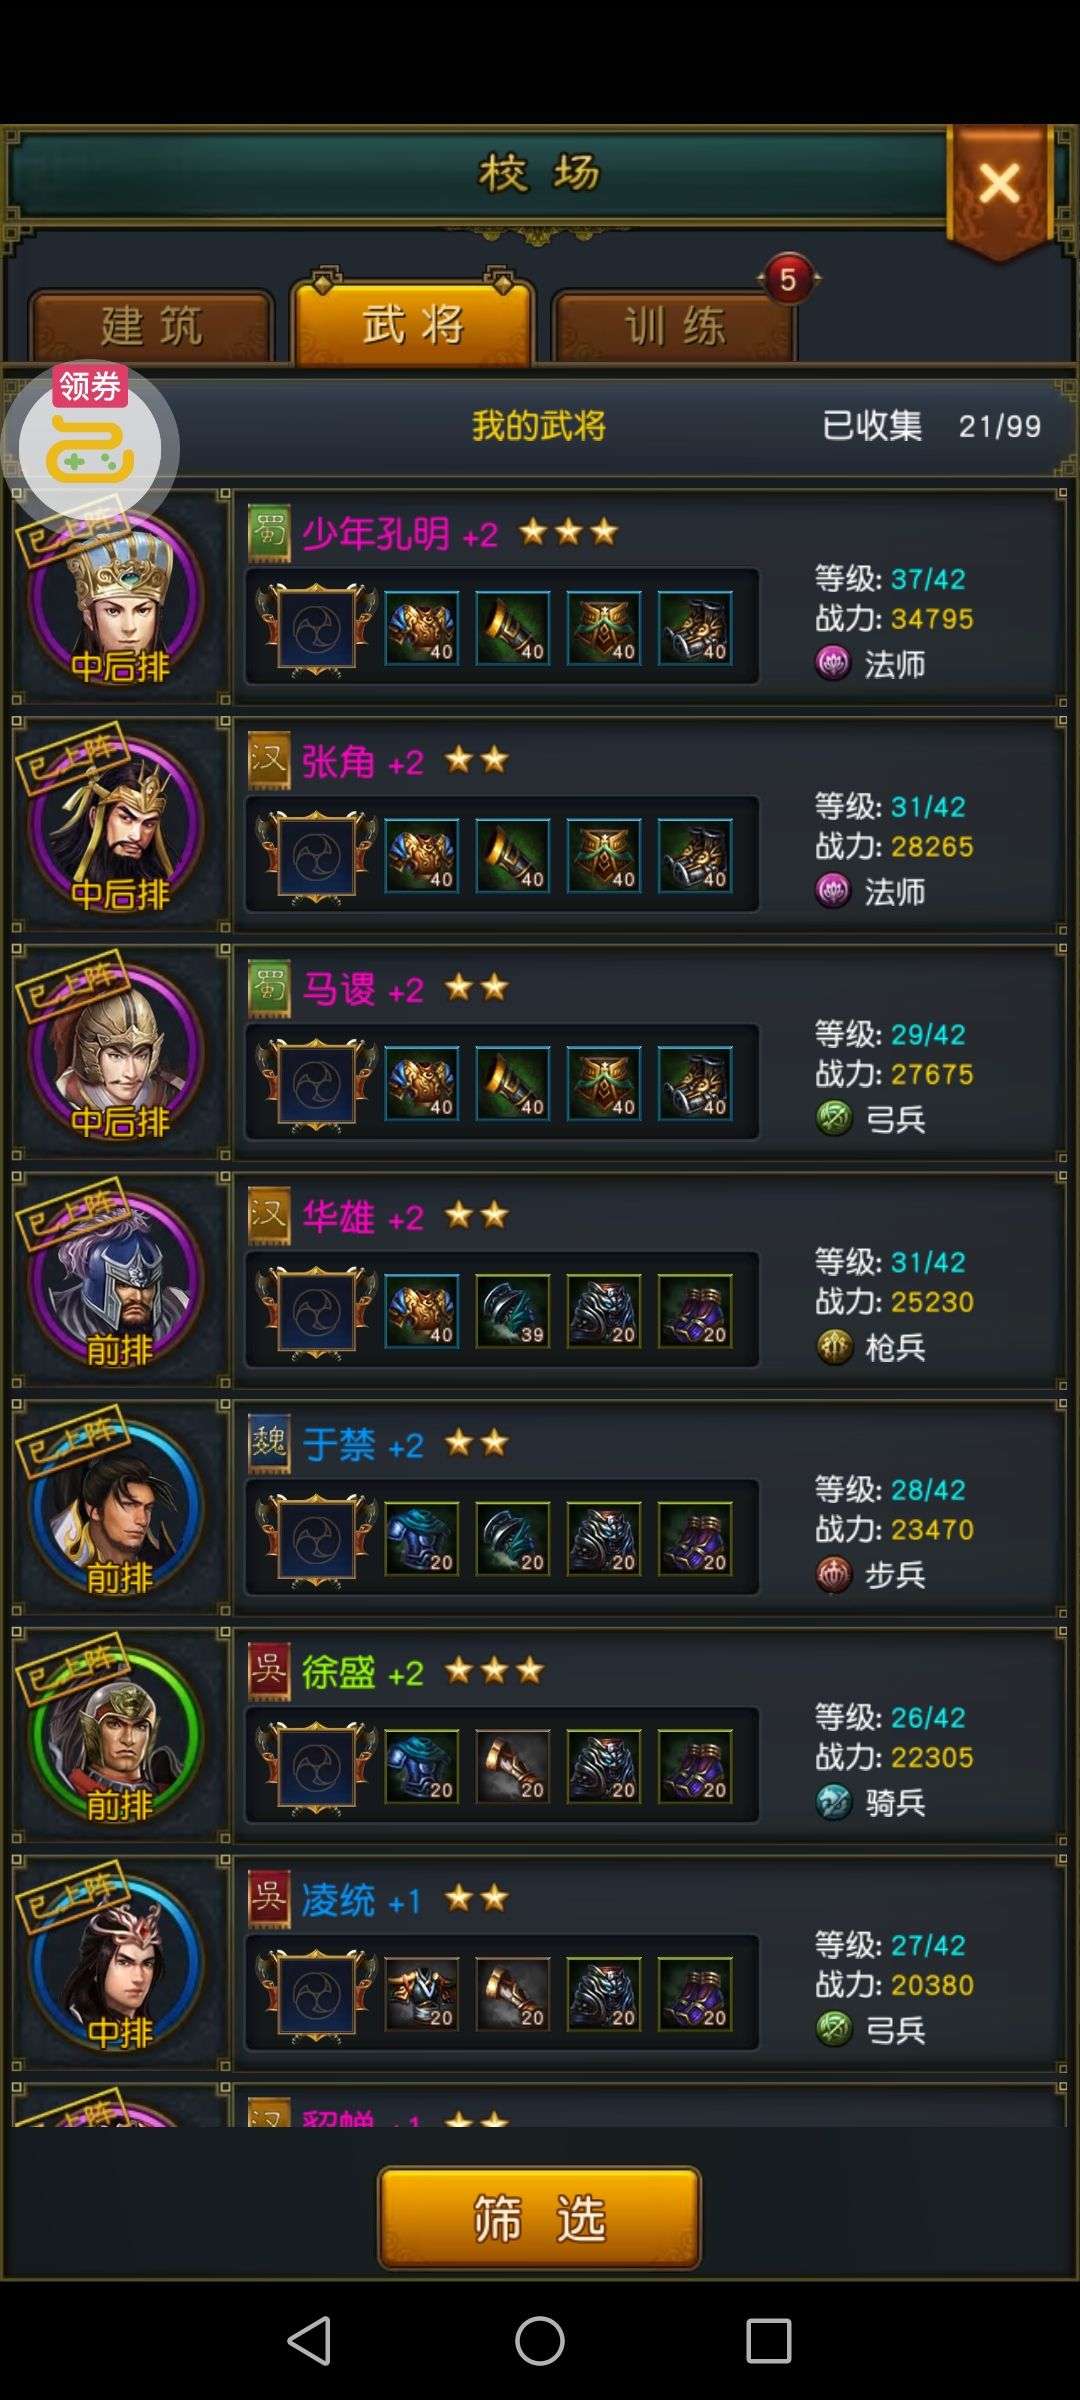Tap 少年孔明's hero portrait
Image resolution: width=1080 pixels, height=2400 pixels.
[118, 597]
